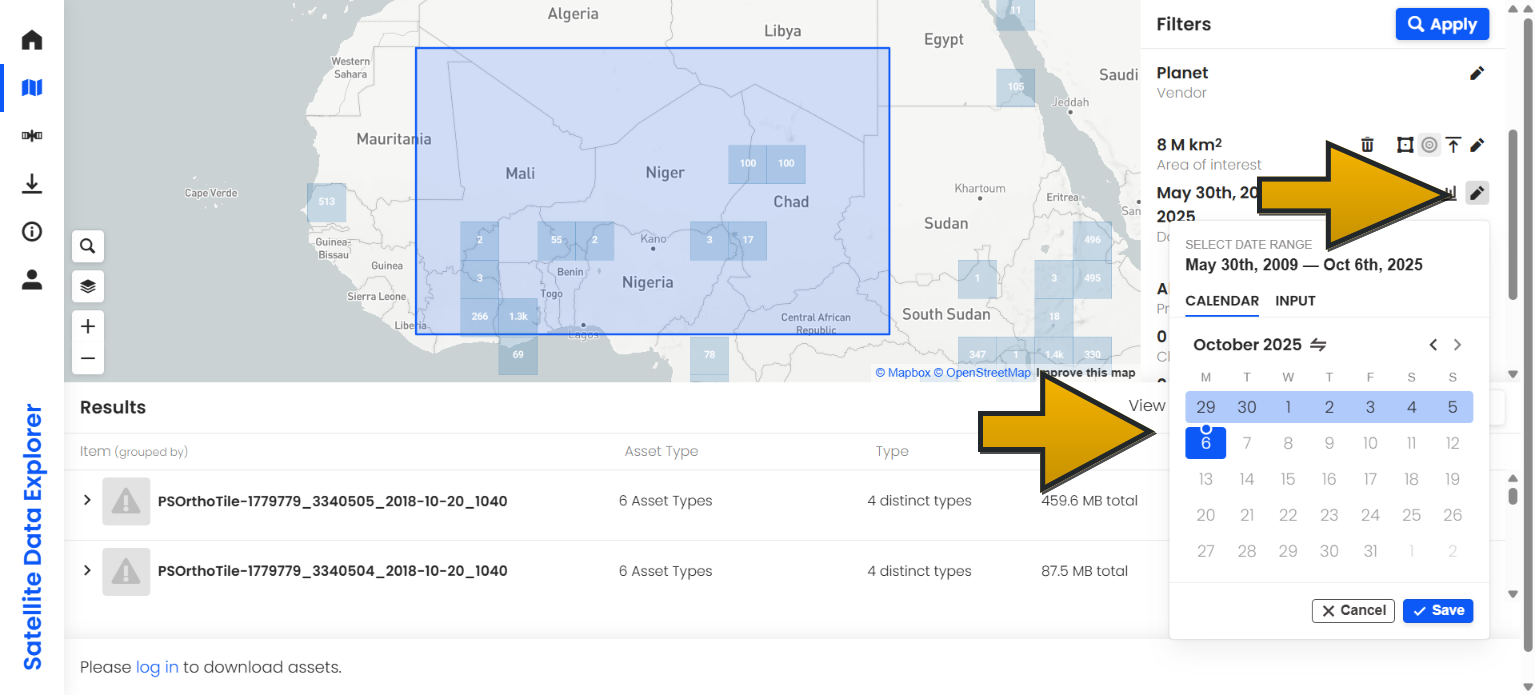1535x695 pixels.
Task: Open the Downloads section in the sidebar
Action: point(31,184)
